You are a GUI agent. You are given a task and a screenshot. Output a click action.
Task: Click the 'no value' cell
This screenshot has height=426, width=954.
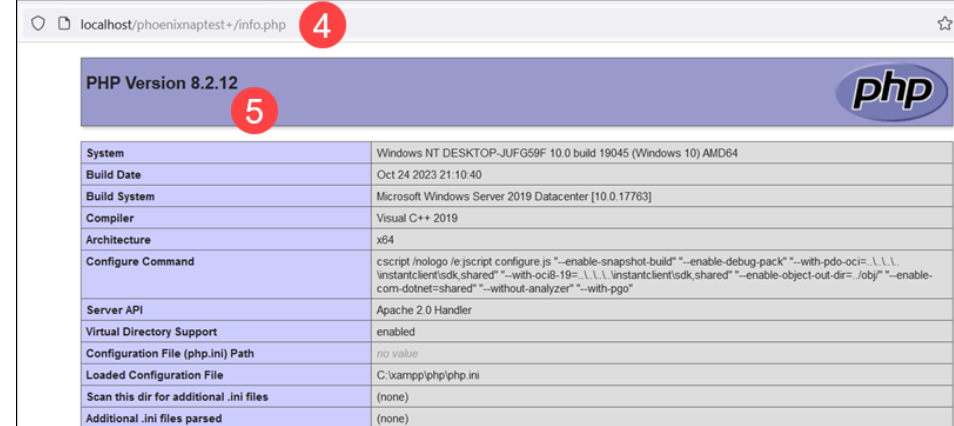(x=397, y=354)
